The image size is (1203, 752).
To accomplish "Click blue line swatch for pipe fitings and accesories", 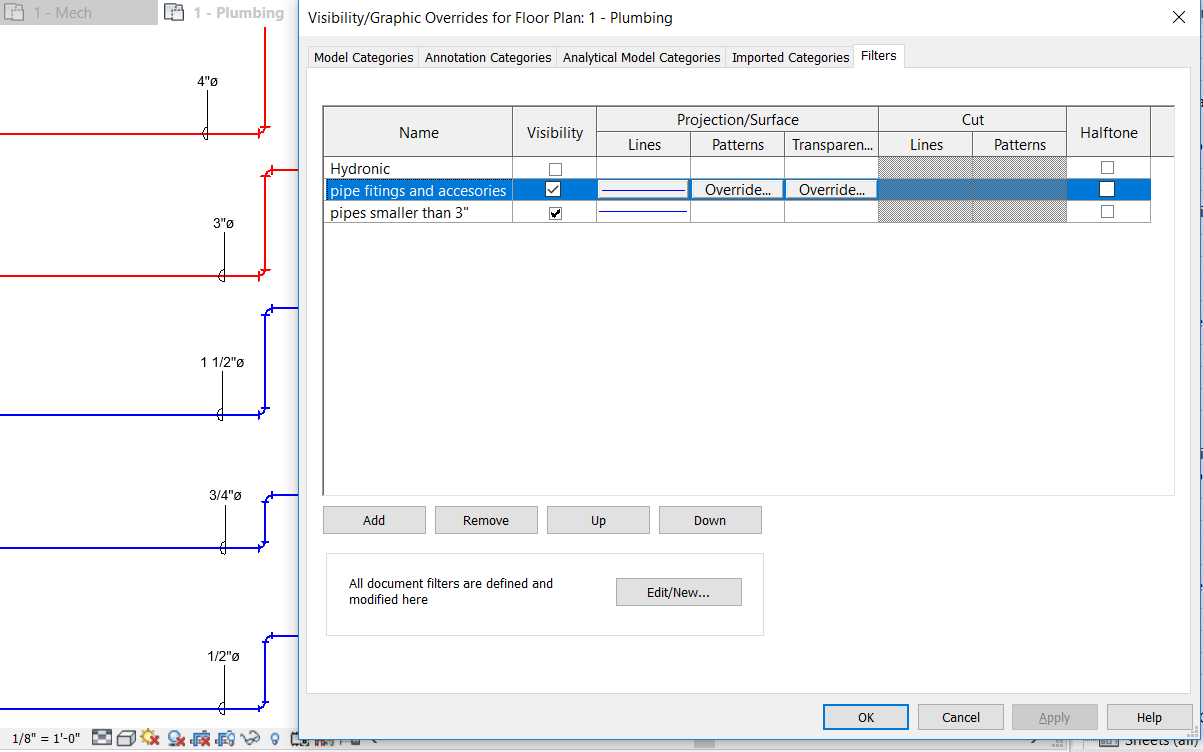I will pos(643,190).
